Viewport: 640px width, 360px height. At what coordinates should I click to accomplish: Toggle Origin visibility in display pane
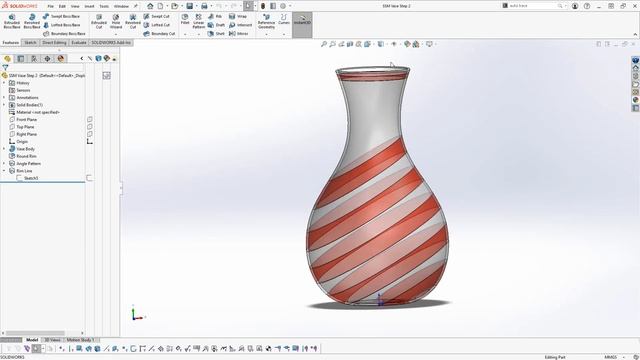[89, 141]
